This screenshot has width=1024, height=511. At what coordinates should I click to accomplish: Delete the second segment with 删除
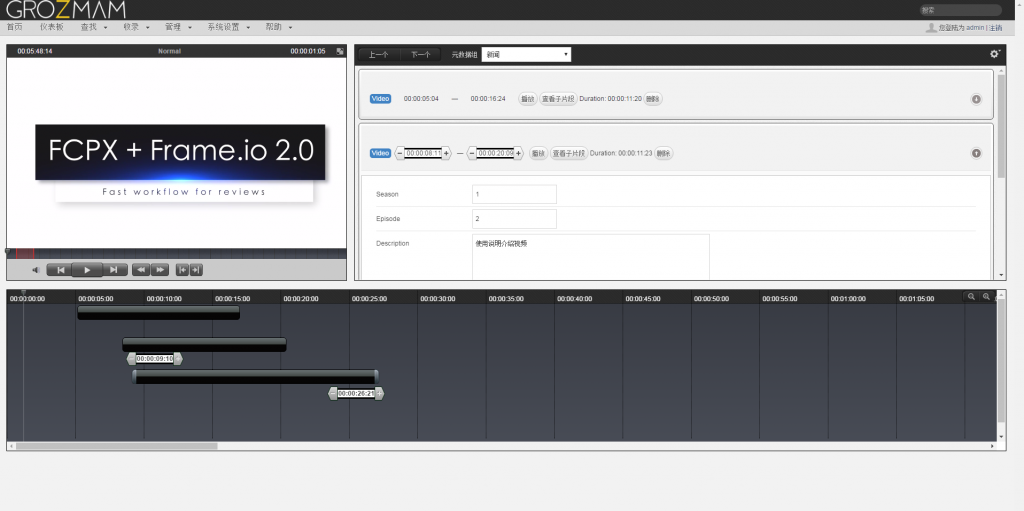coord(664,154)
